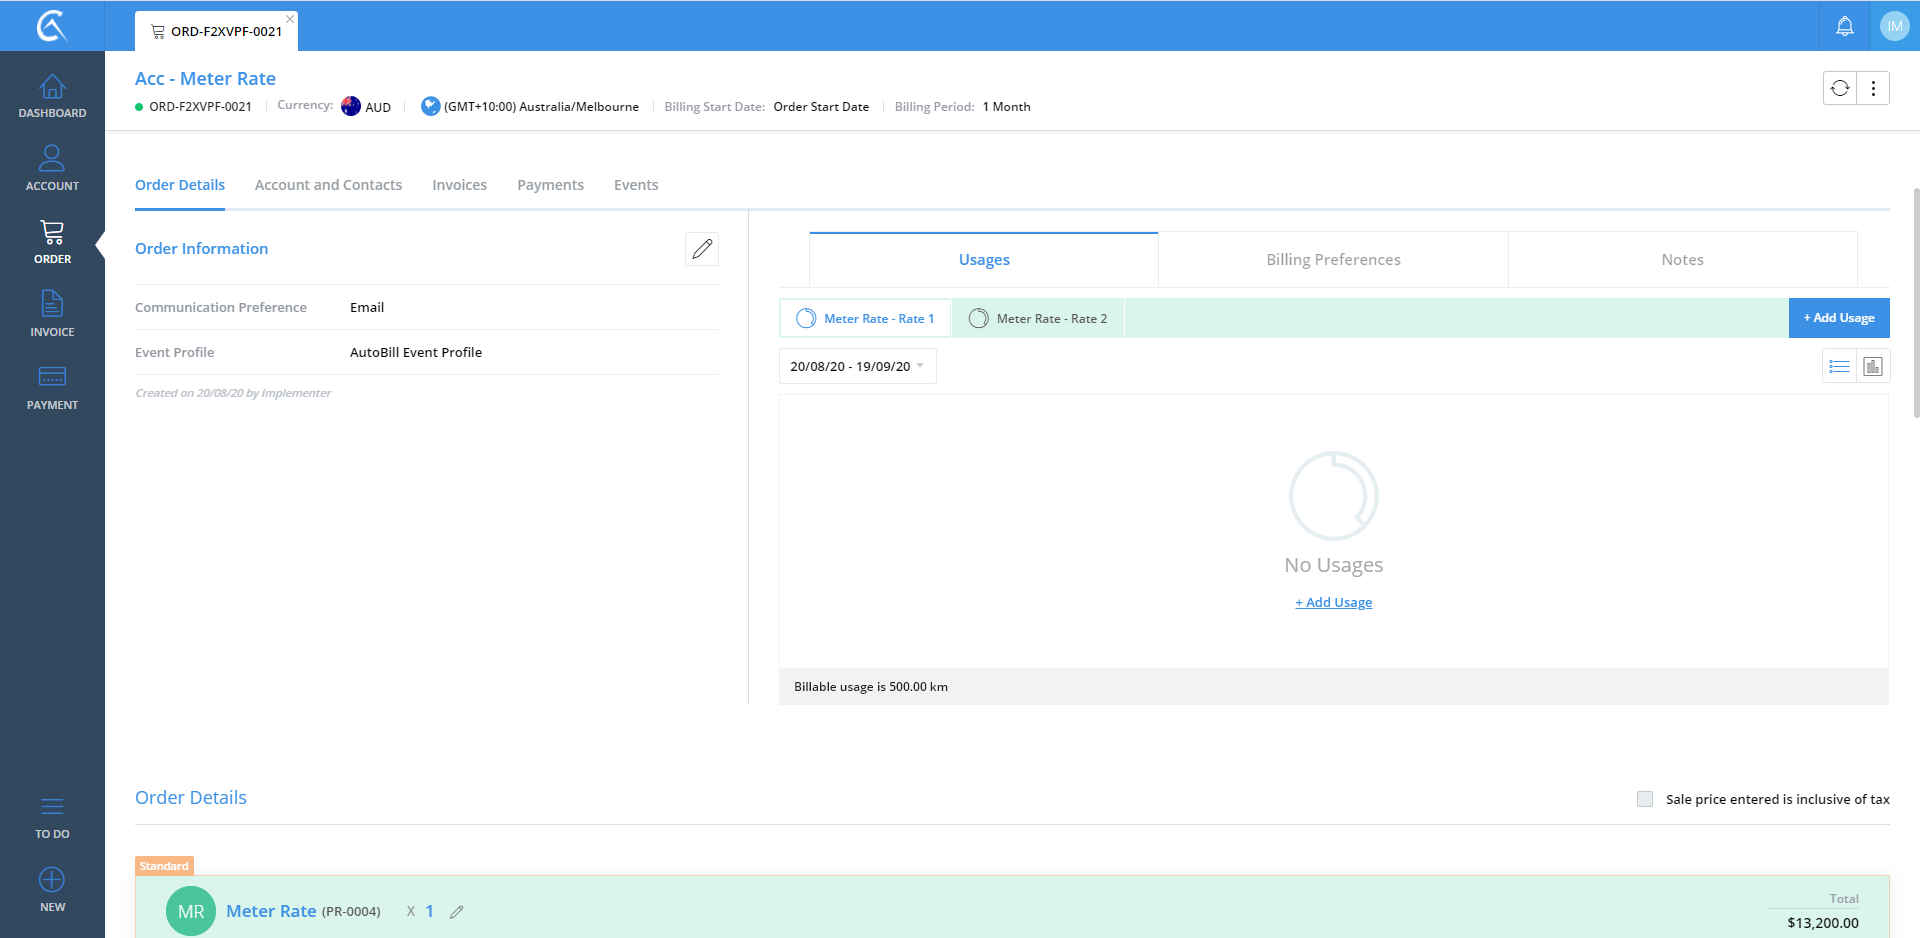Click the refresh order icon
Viewport: 1920px width, 938px height.
[1840, 88]
